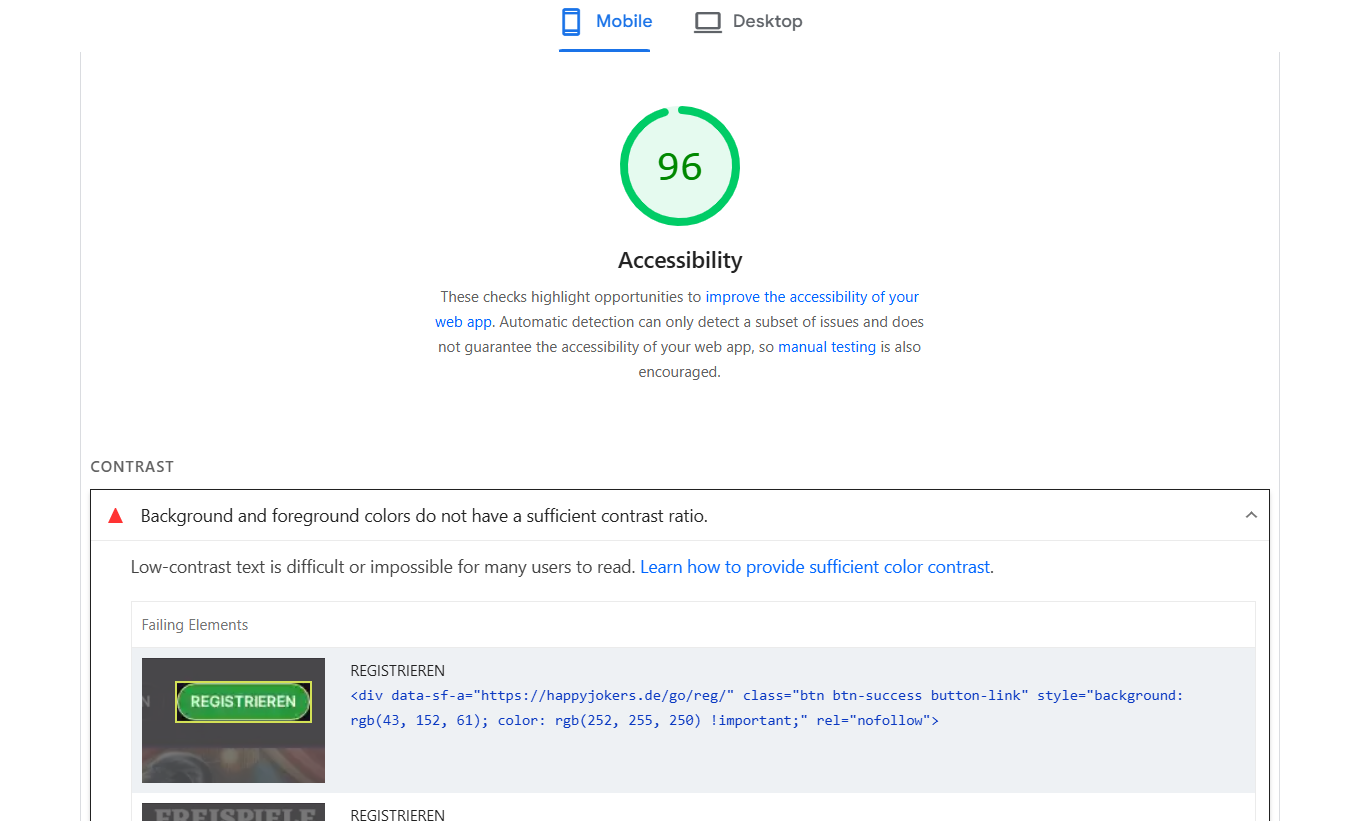Click the 'Mobile' tab text label
This screenshot has height=821, width=1372.
[624, 21]
